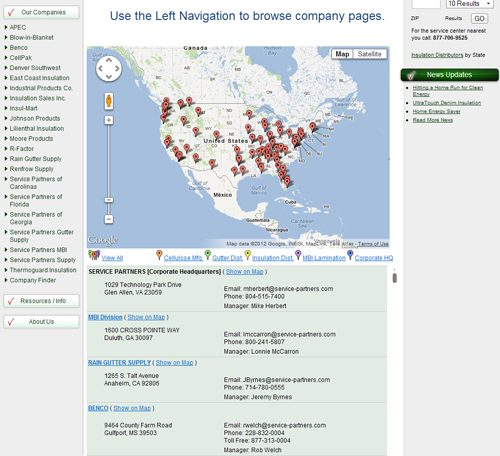Viewport: 500px width, 456px height.
Task: Open the Our Companies menu
Action: (x=41, y=13)
